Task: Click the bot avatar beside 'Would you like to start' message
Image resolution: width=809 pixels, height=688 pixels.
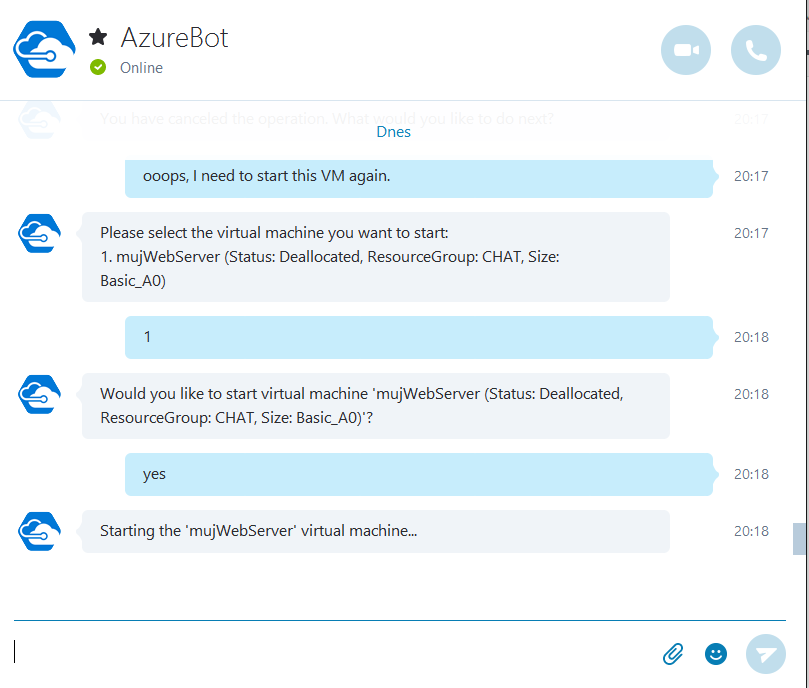Action: (x=40, y=394)
